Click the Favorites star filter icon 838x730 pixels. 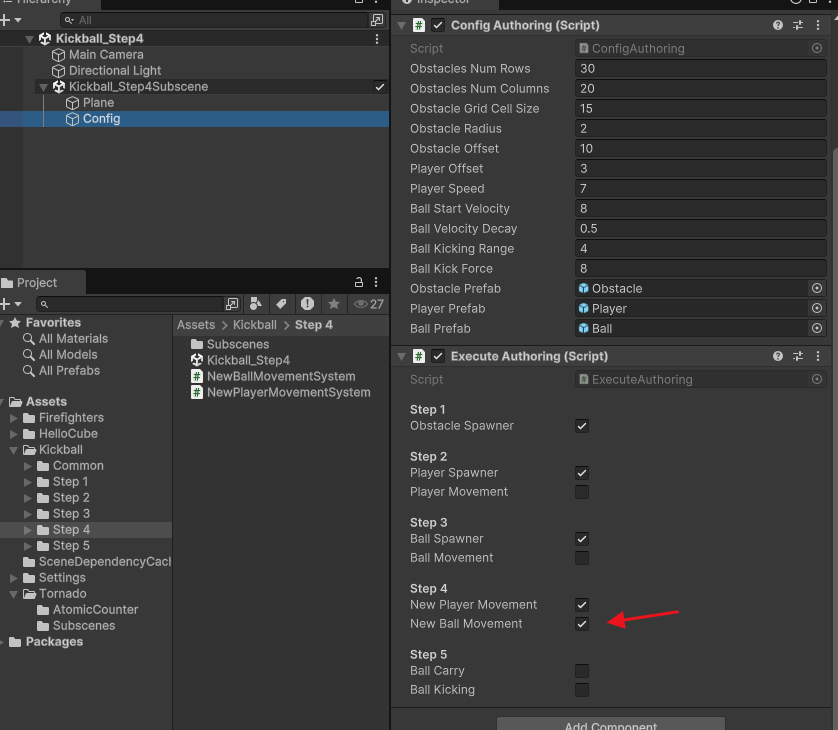point(334,304)
